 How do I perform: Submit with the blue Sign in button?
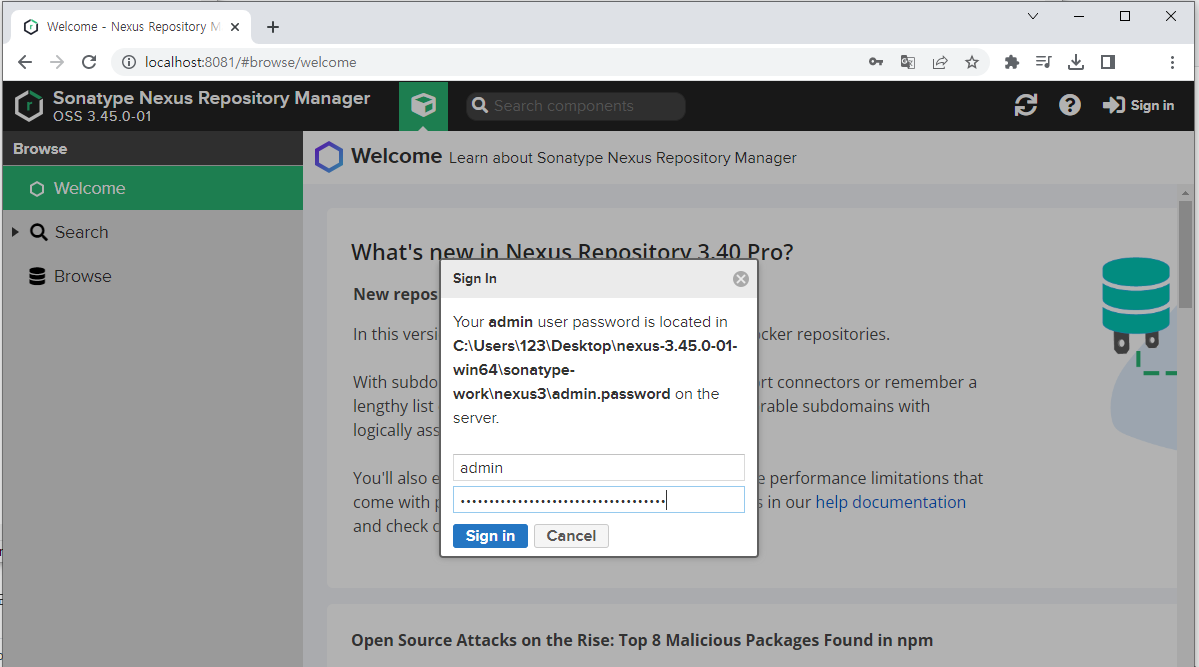point(490,536)
